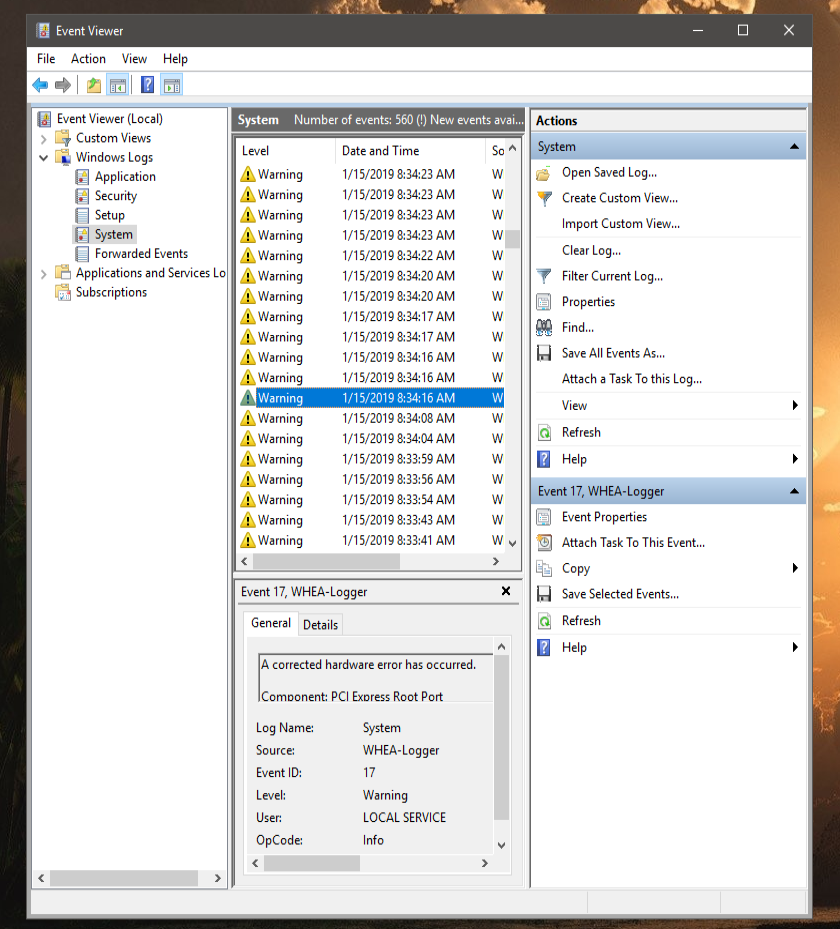This screenshot has height=929, width=840.
Task: Click the event detail scroll down arrow
Action: tap(501, 845)
